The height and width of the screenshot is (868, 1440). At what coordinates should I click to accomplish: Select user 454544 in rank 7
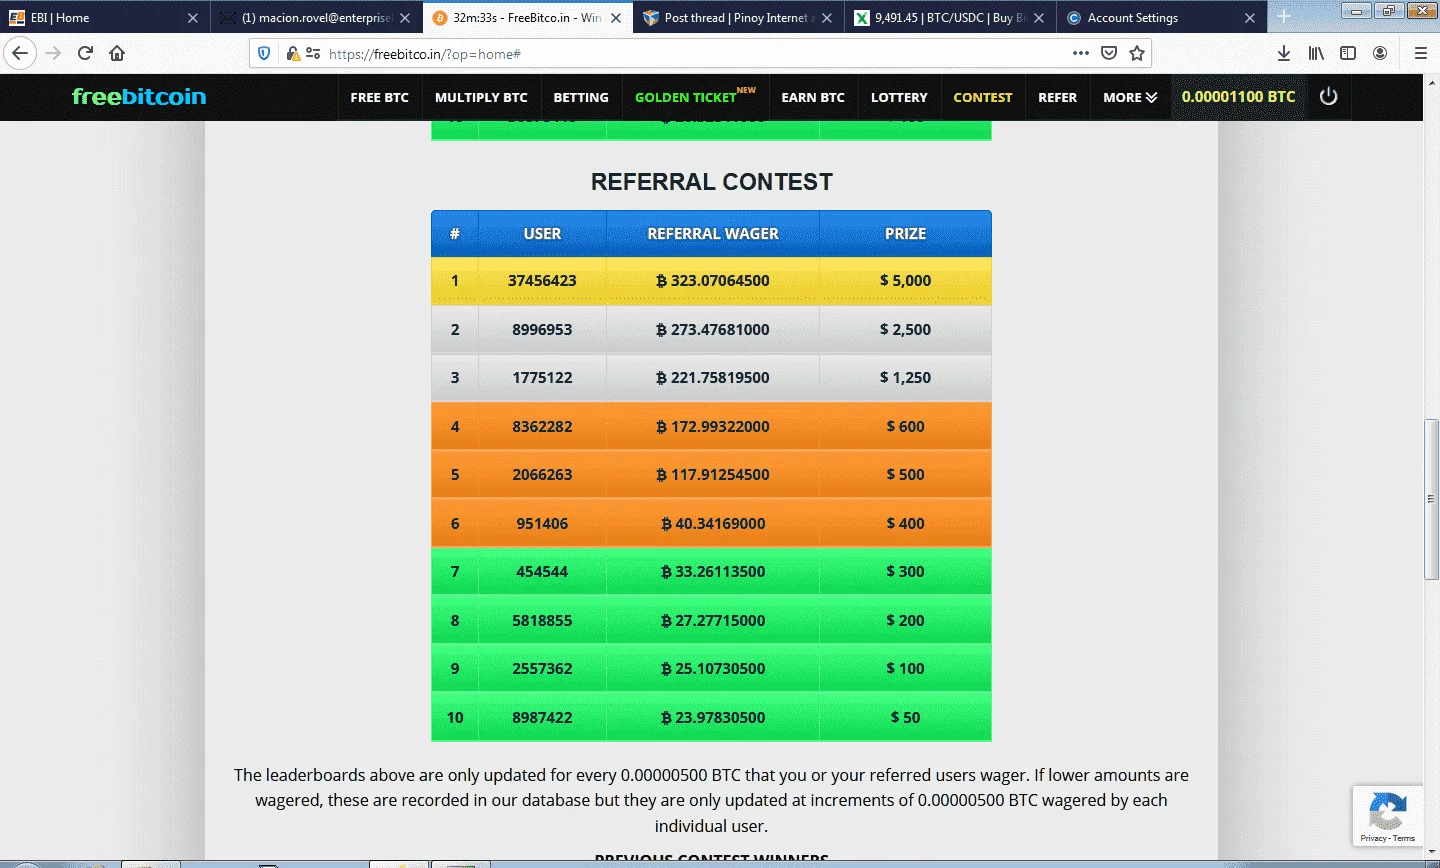coord(542,572)
